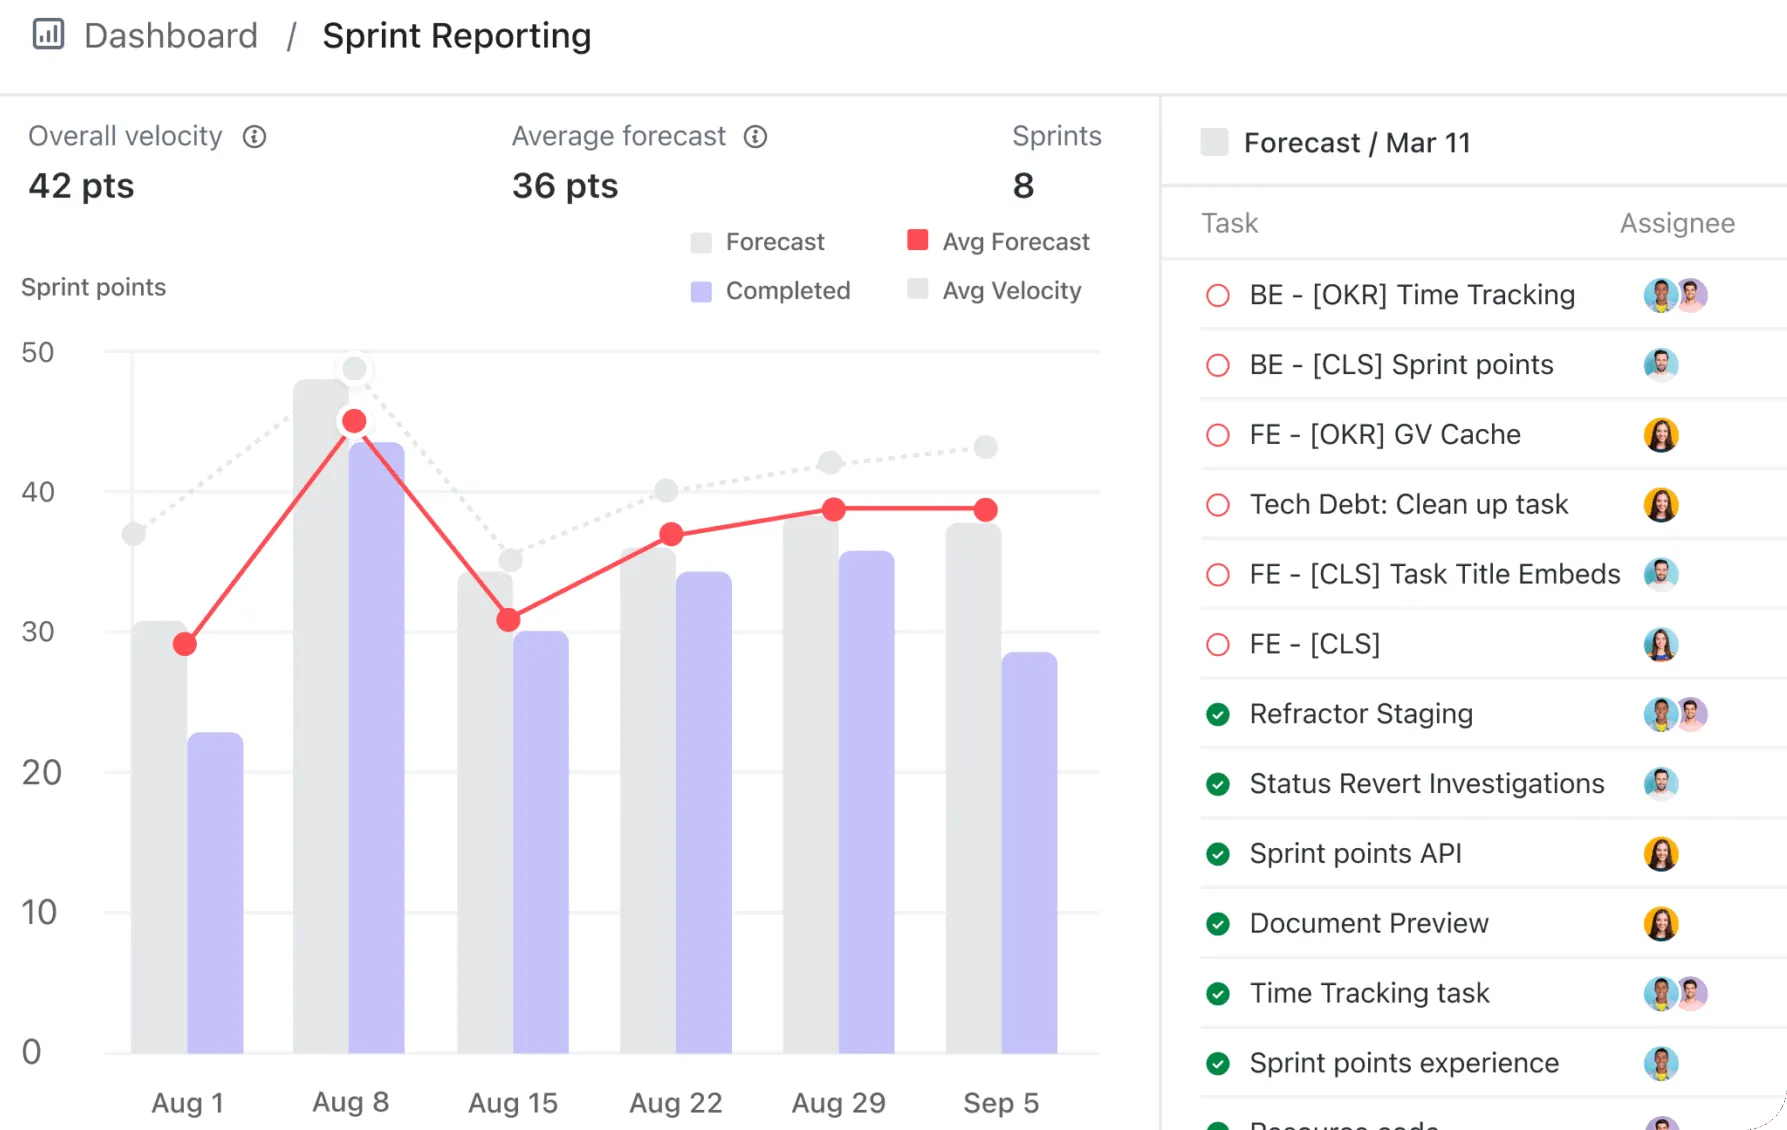
Task: Click the Aug 8 gray Forecast bar
Action: (x=321, y=716)
